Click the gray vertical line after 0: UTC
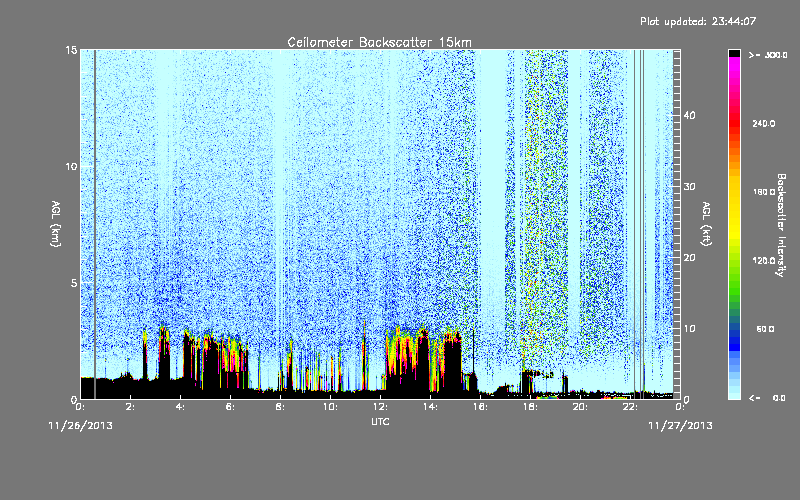 (95, 224)
